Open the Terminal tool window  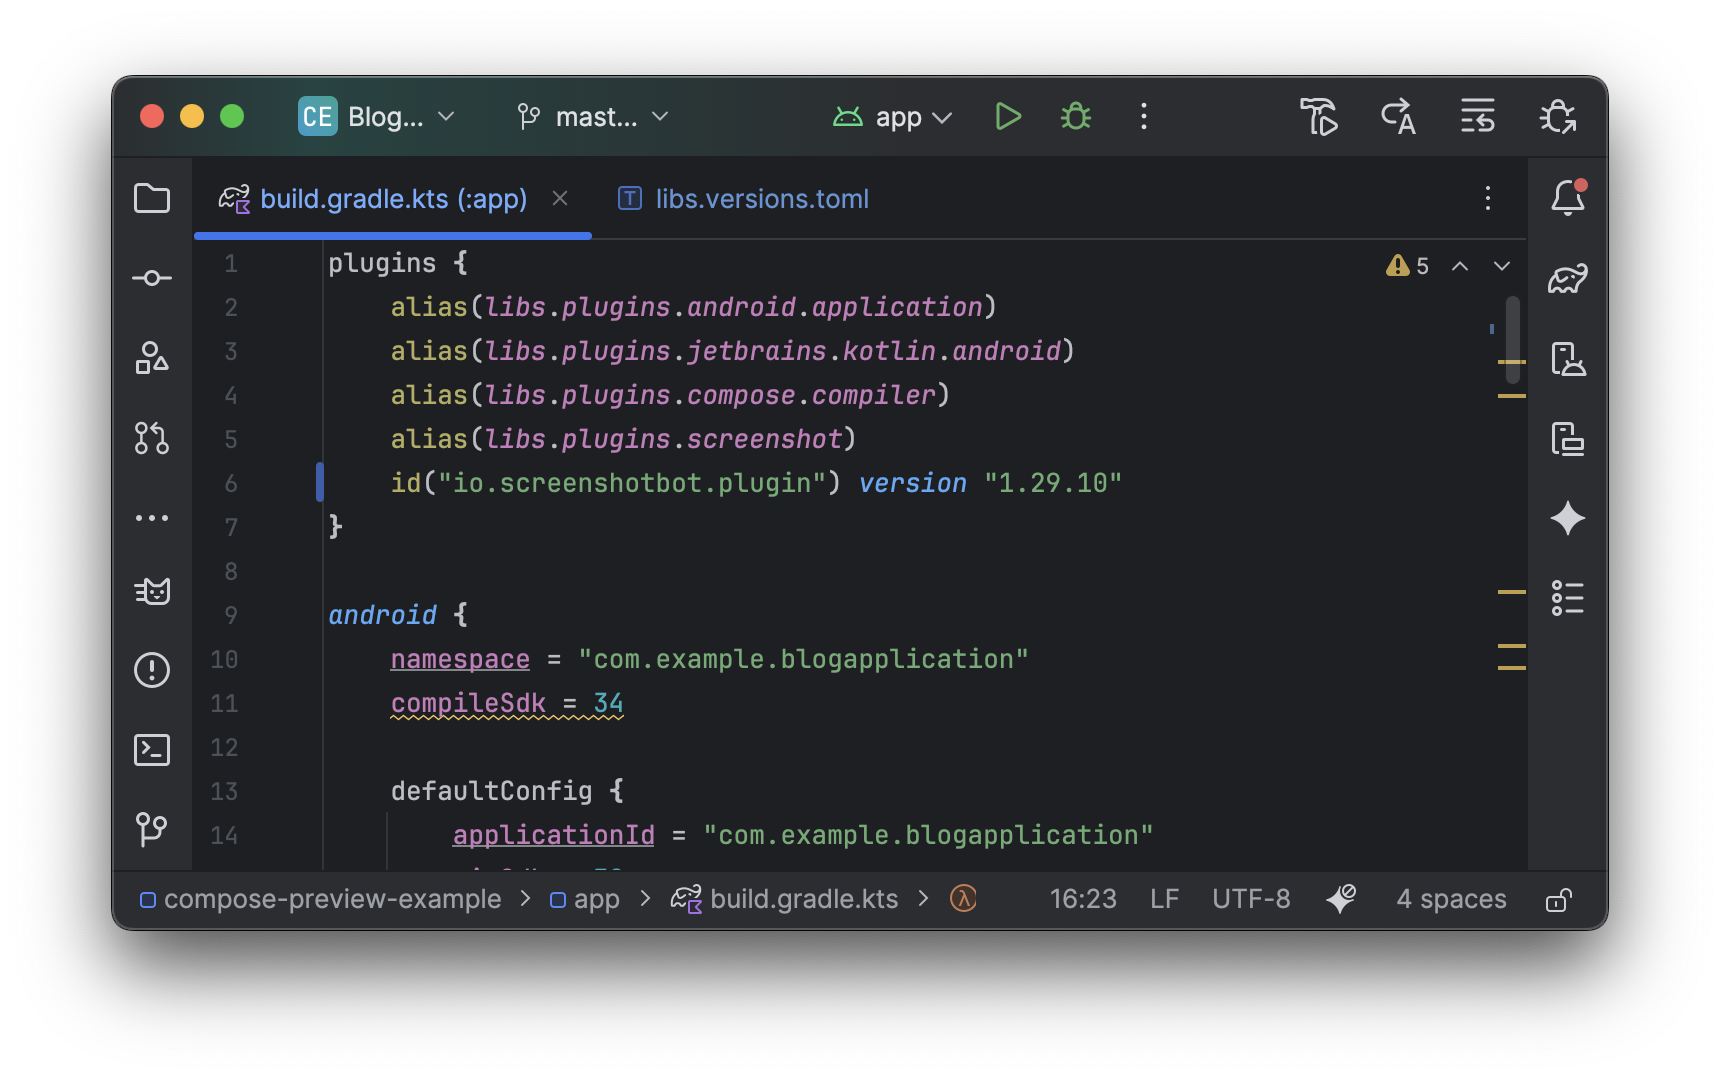(152, 750)
